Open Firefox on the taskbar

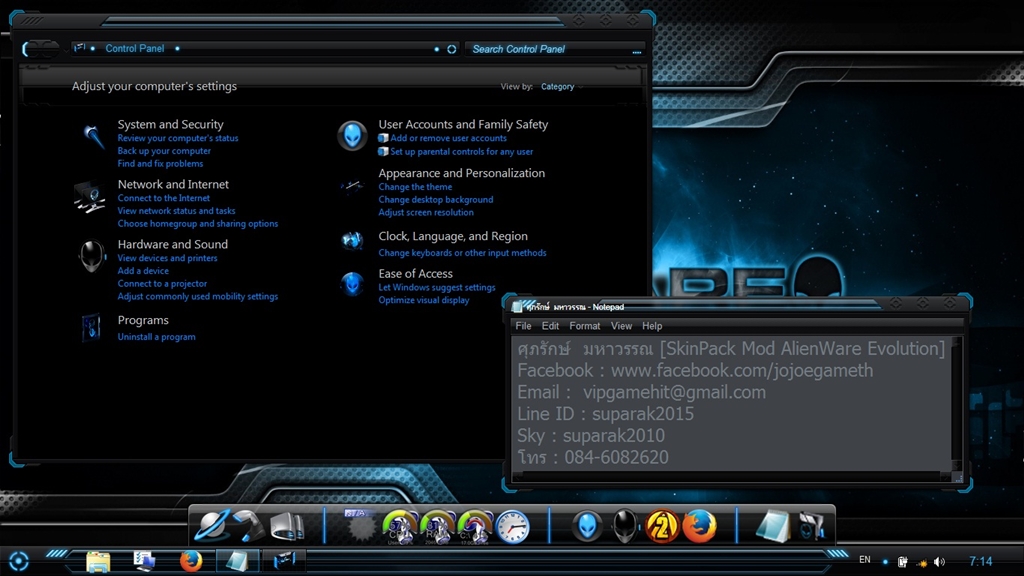[191, 561]
